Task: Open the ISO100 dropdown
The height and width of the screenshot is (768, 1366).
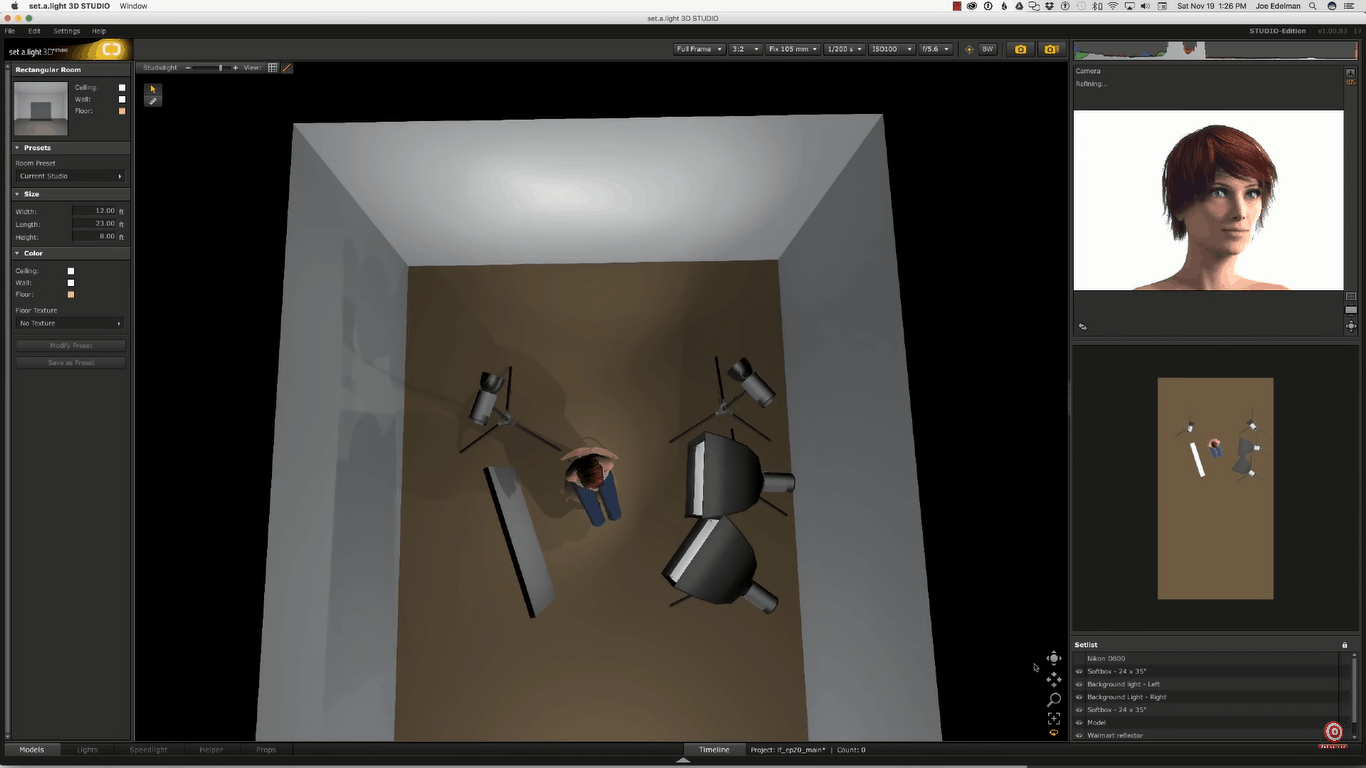Action: coord(891,49)
